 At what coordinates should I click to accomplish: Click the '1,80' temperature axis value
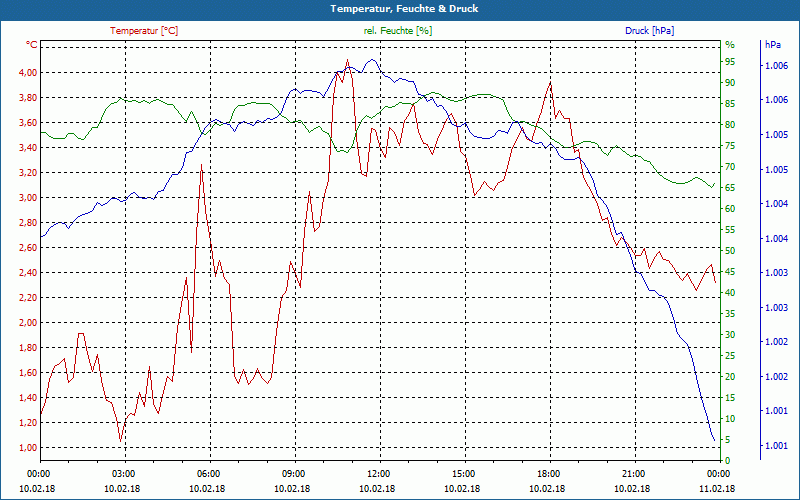click(29, 347)
